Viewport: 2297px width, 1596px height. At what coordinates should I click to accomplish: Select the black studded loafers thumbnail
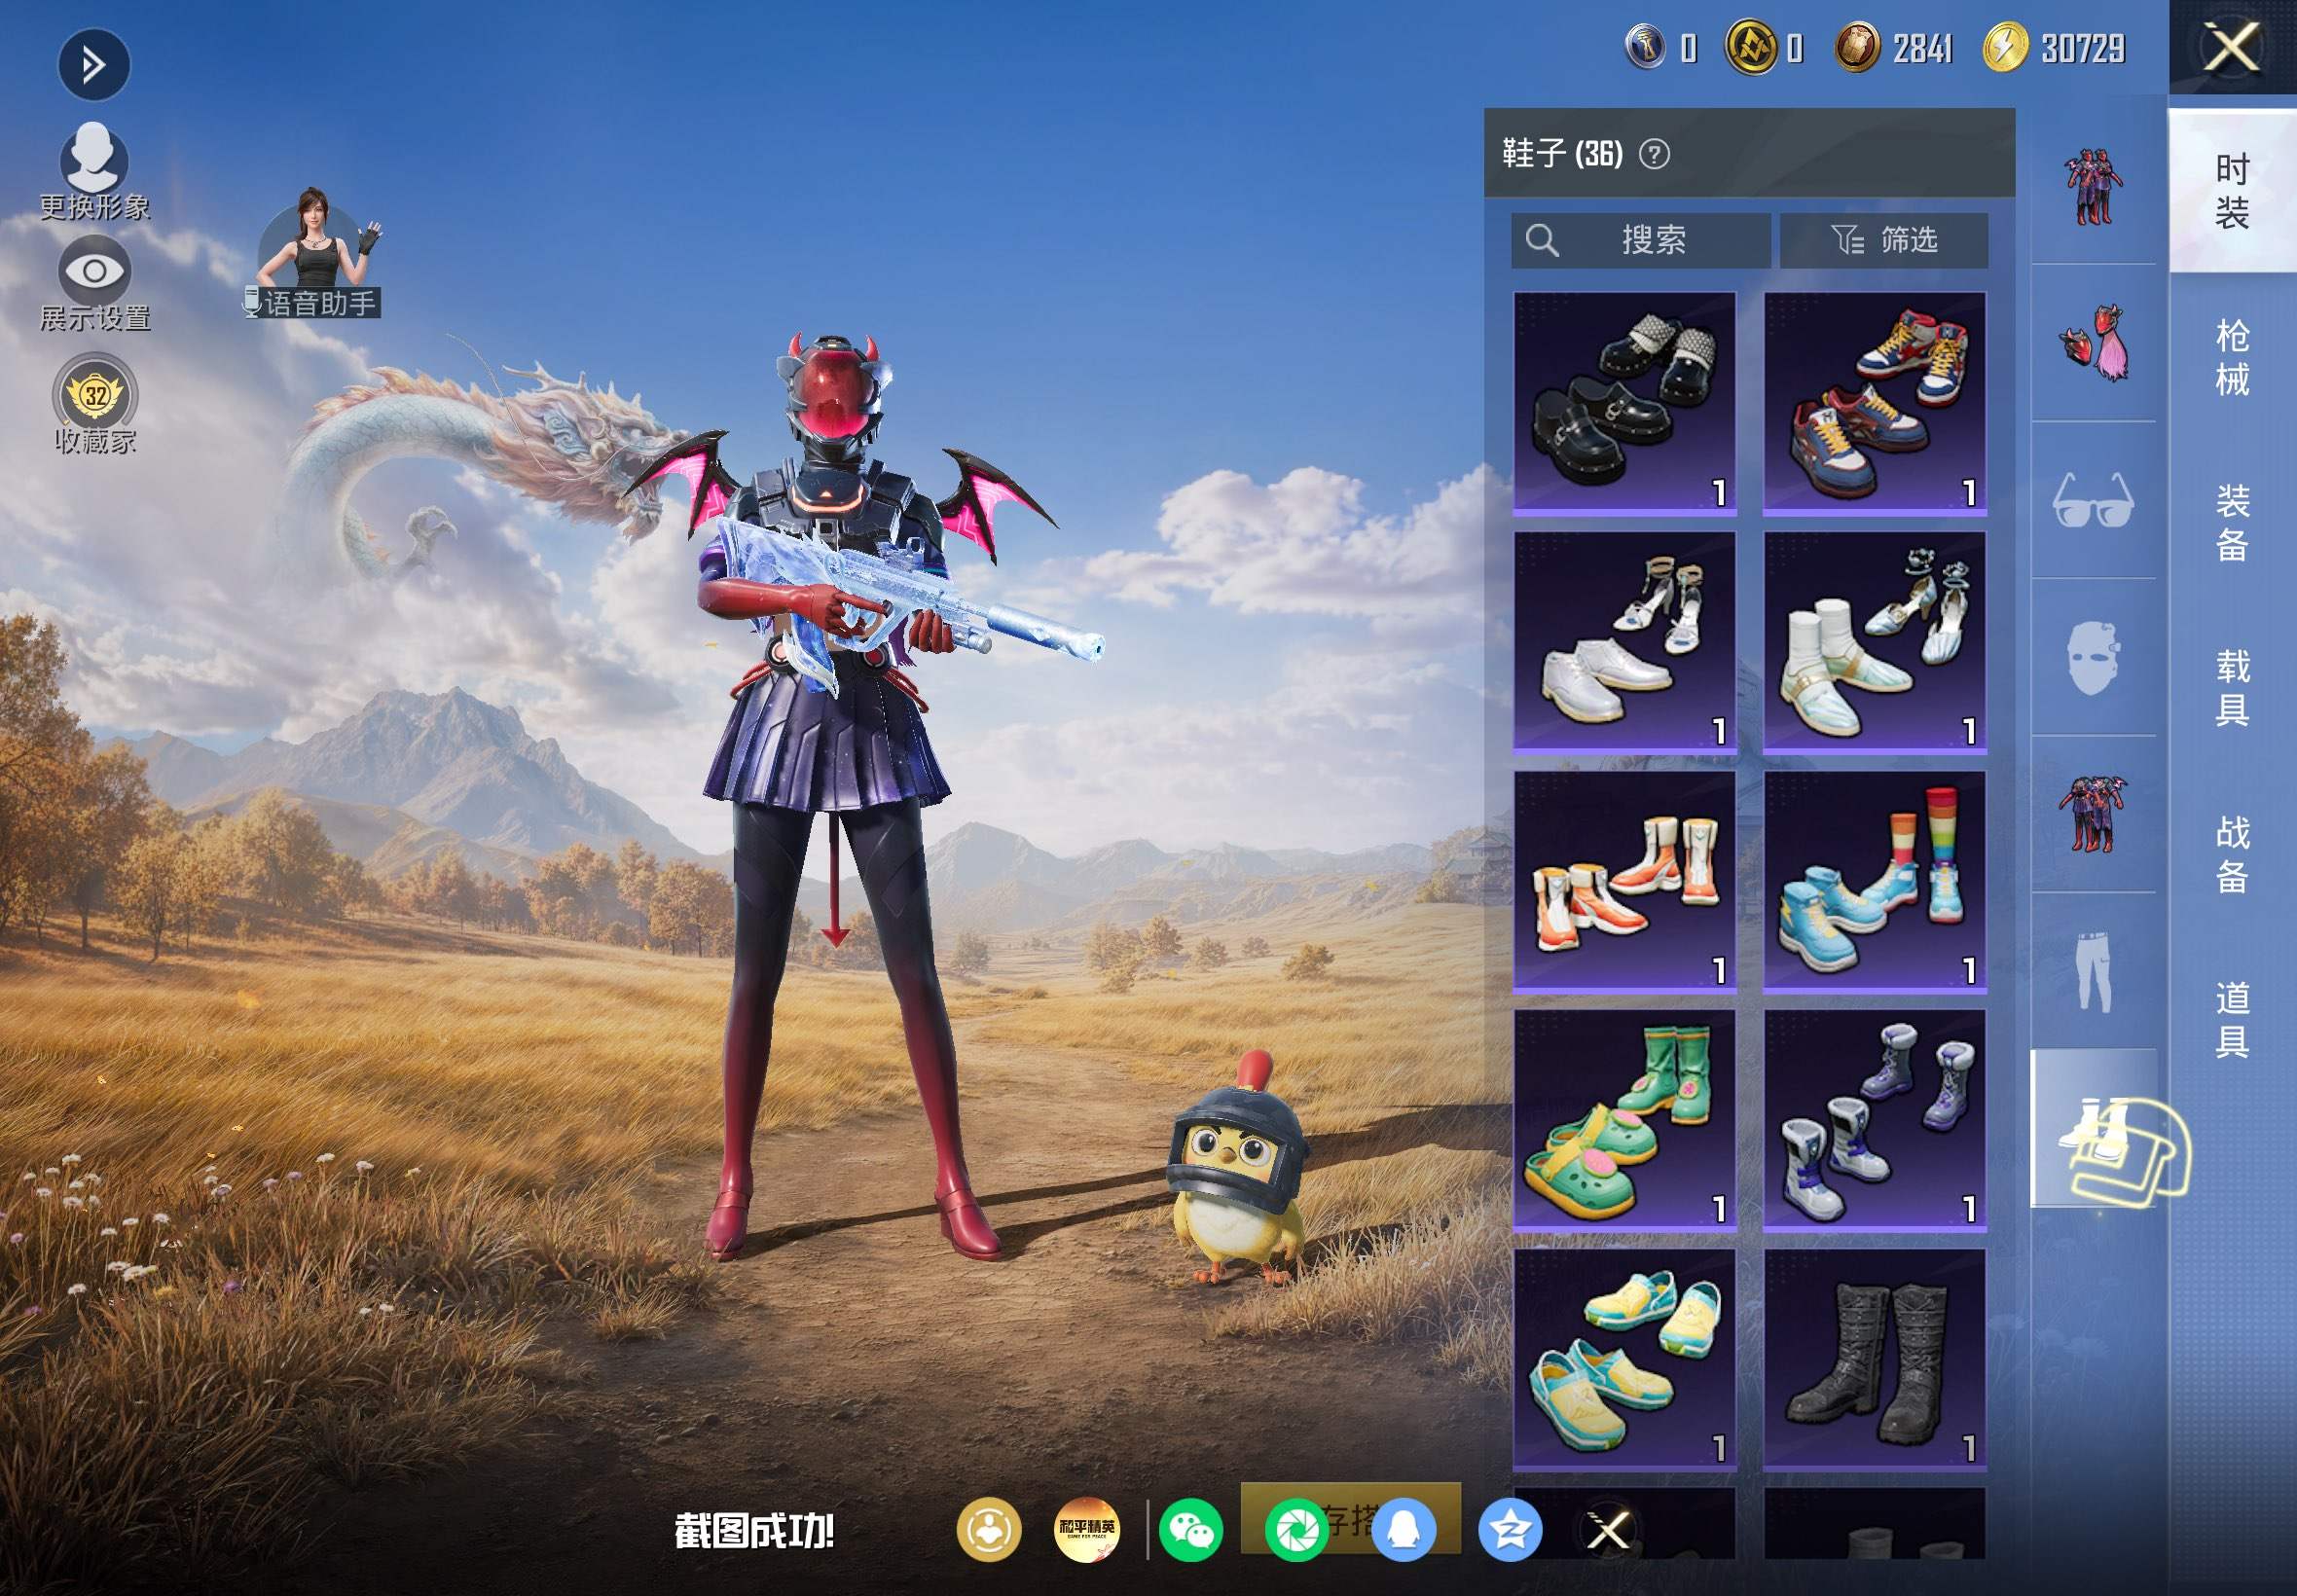click(1625, 403)
